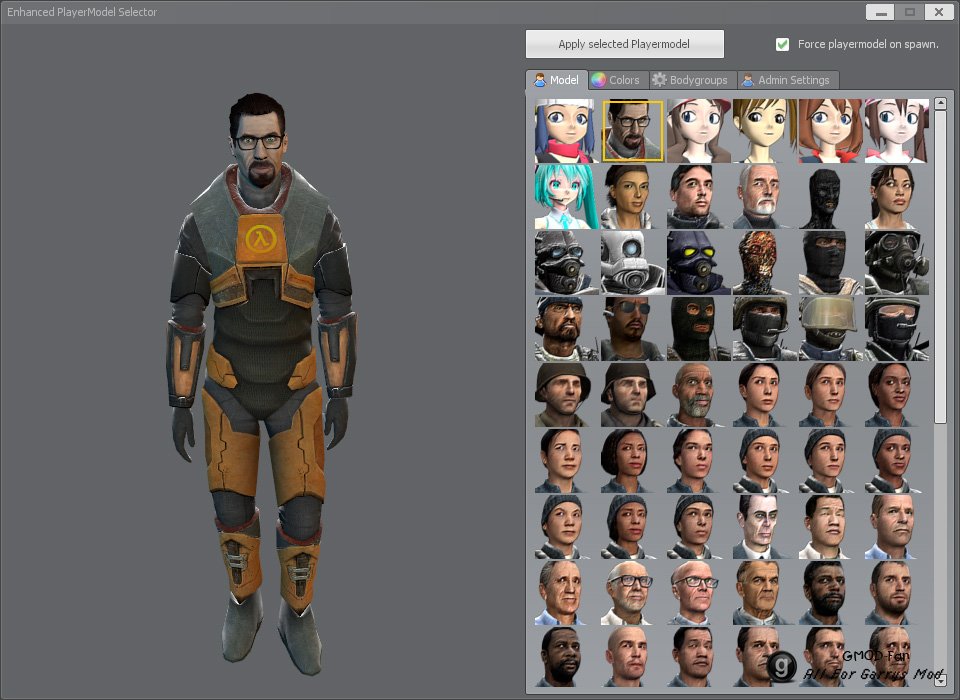This screenshot has height=700, width=960.
Task: Choose the blonde anime girl with dark eyes
Action: click(764, 131)
